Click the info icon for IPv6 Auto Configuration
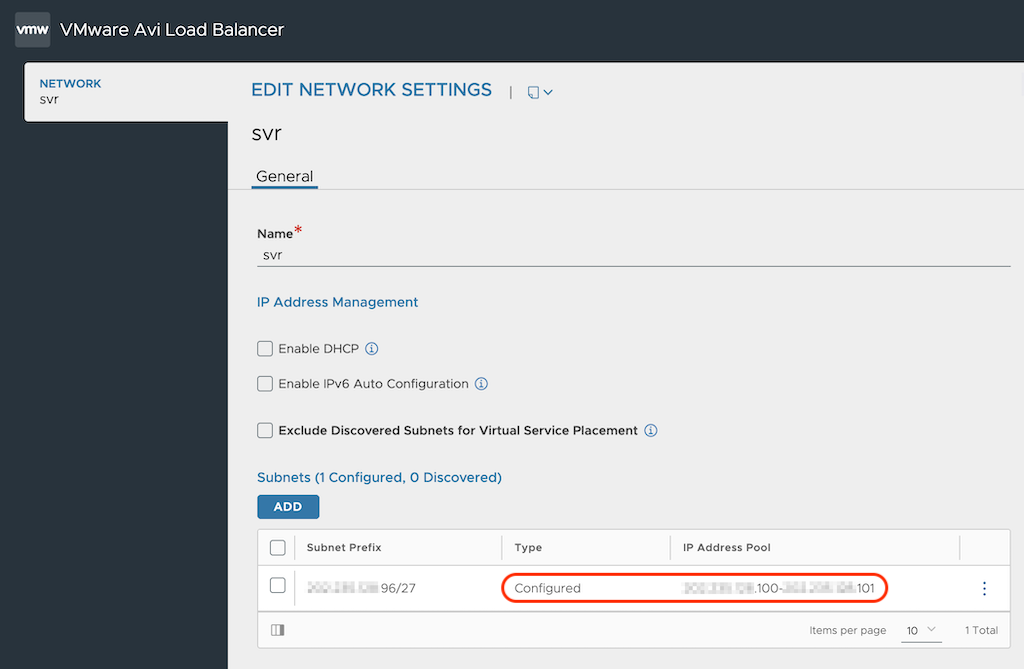The width and height of the screenshot is (1024, 669). pyautogui.click(x=481, y=384)
